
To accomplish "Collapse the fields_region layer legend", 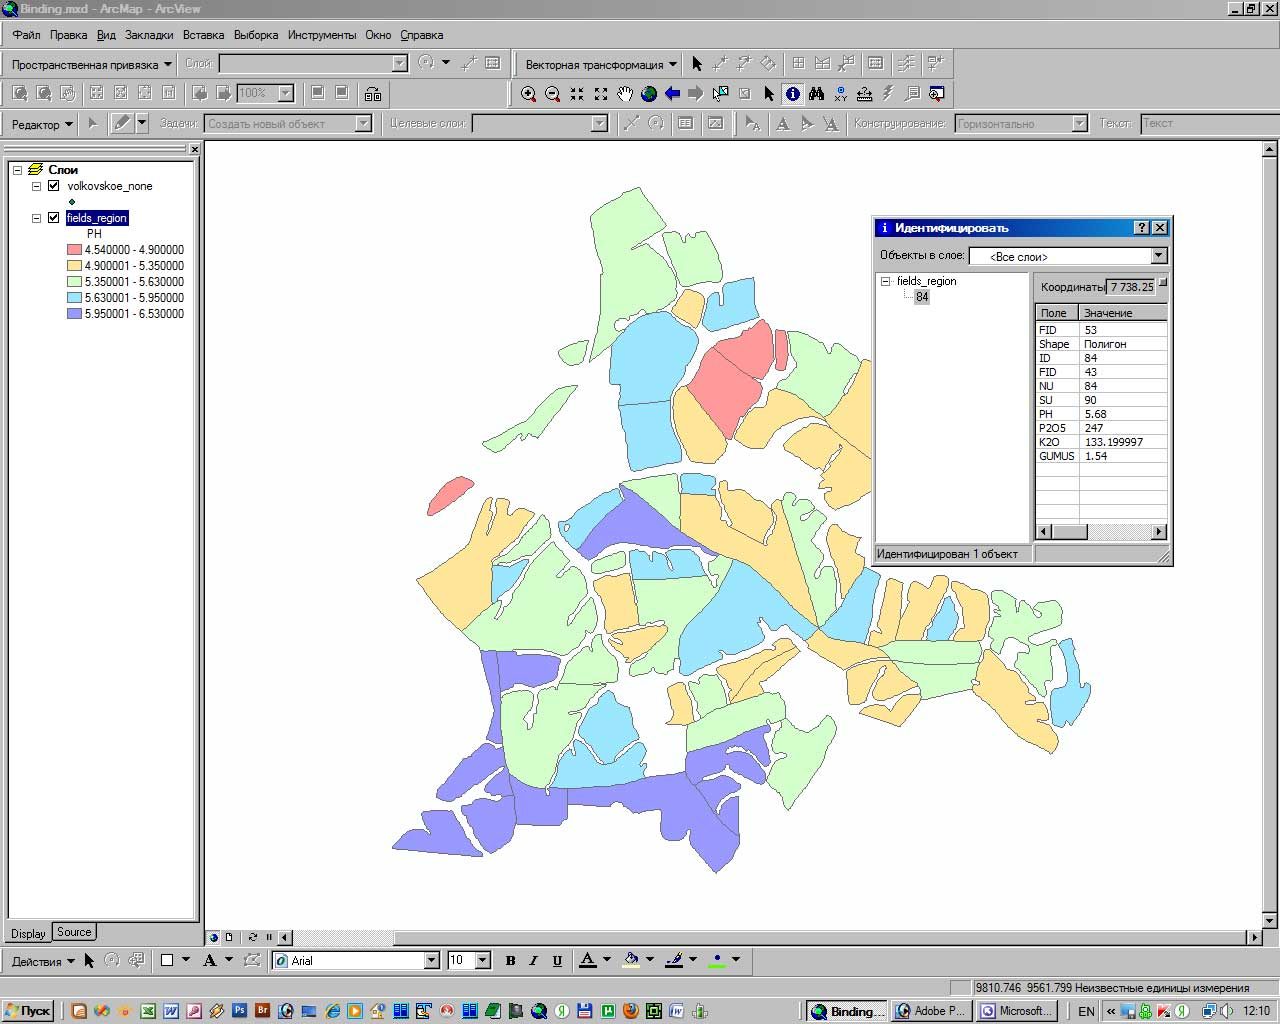I will tap(37, 218).
